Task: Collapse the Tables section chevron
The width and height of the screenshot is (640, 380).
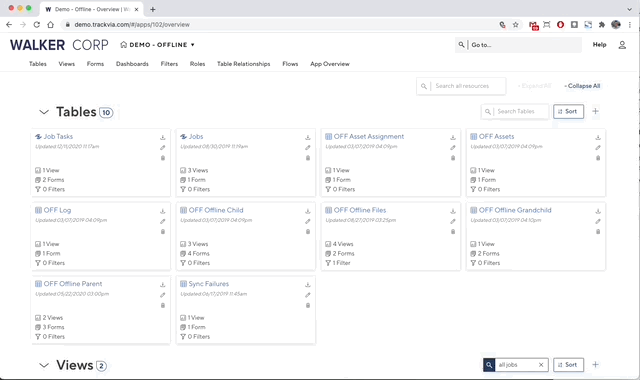Action: (44, 112)
